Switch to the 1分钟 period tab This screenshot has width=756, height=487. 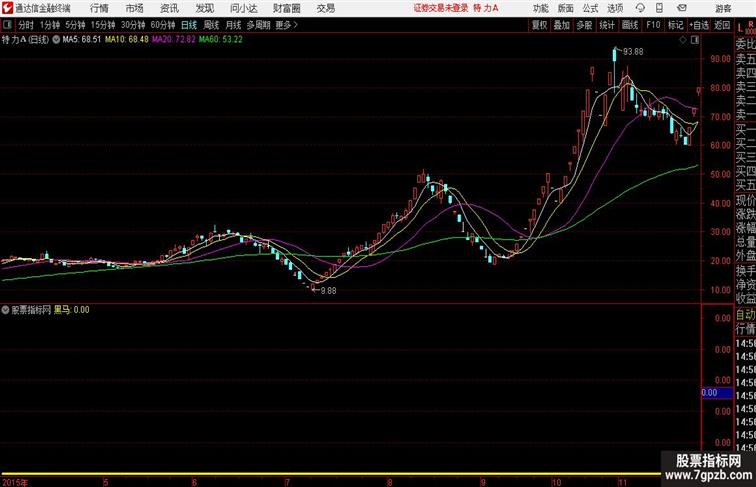(x=50, y=25)
